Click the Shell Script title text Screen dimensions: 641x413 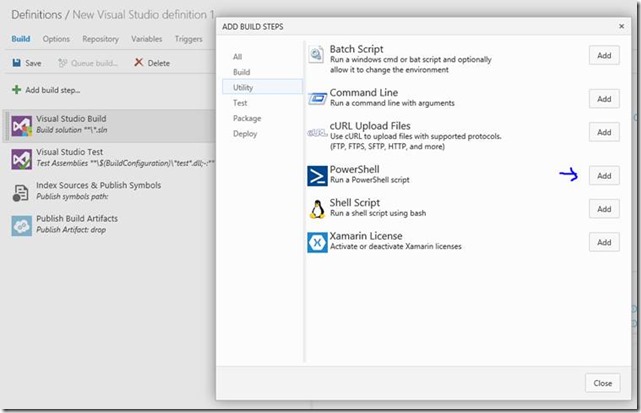355,203
